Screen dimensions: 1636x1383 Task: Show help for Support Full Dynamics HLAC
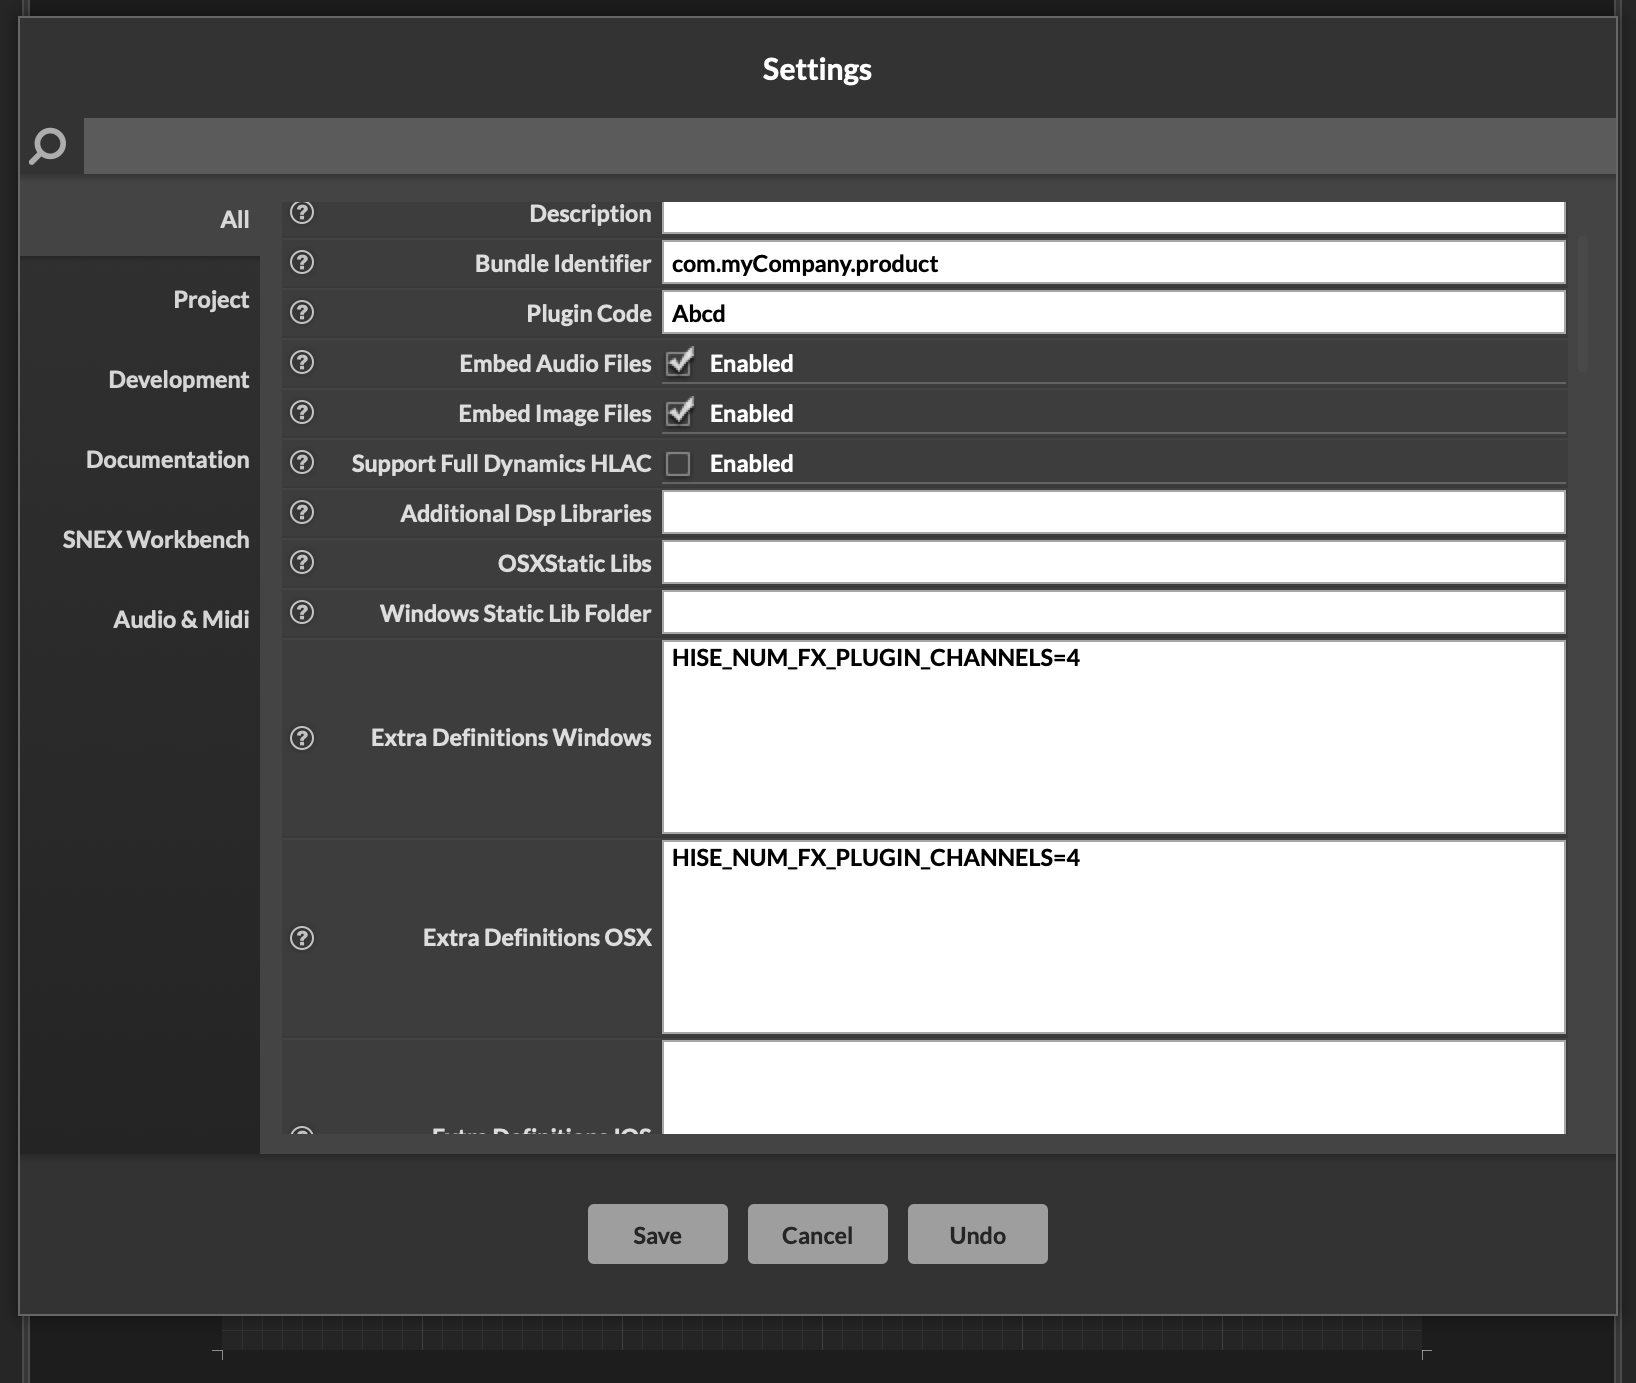tap(302, 462)
